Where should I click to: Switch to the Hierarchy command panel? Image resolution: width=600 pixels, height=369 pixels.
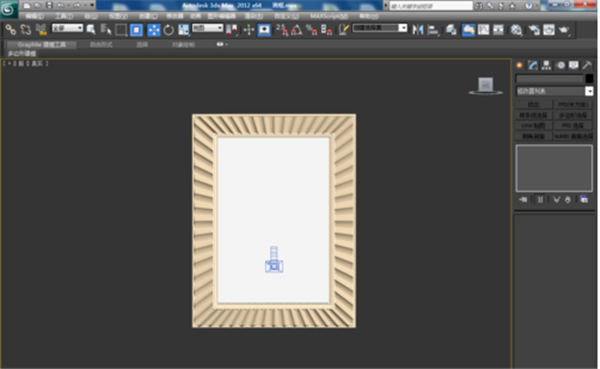click(x=546, y=65)
